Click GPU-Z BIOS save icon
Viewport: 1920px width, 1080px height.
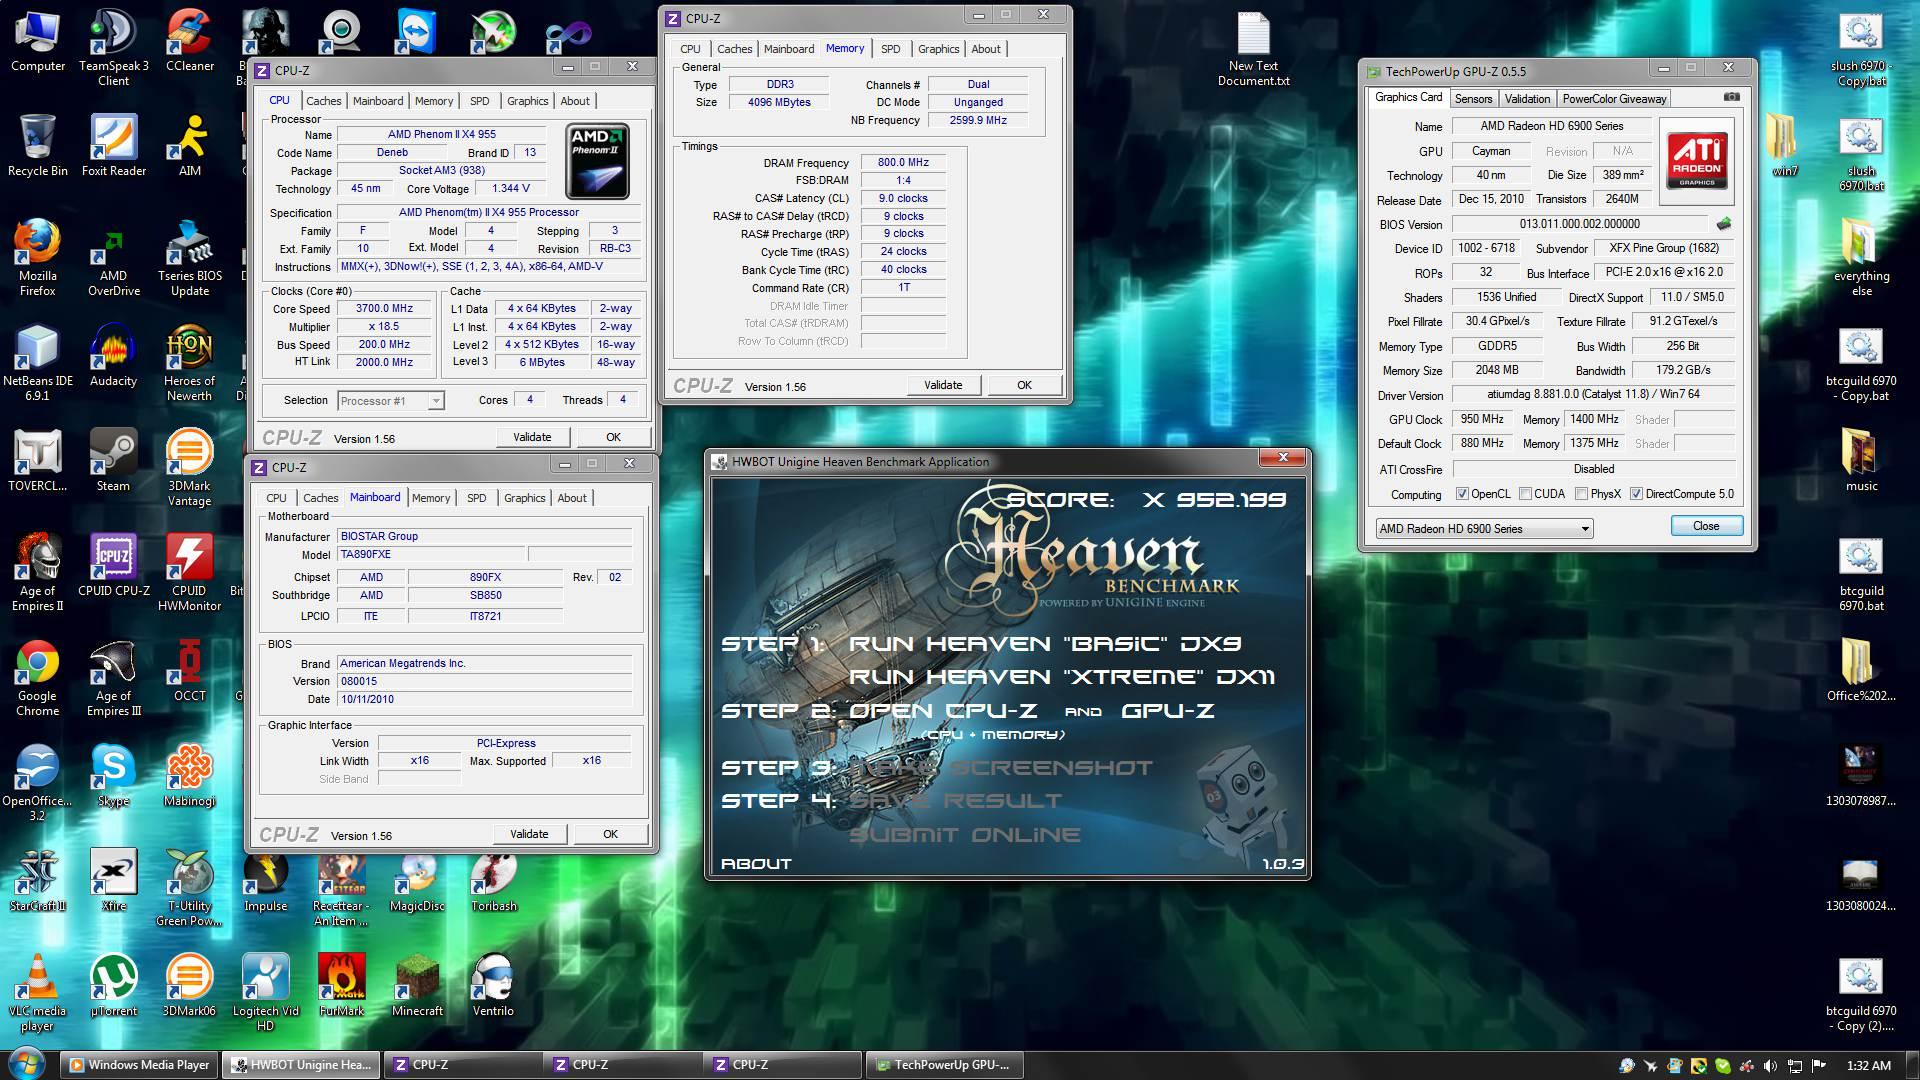pyautogui.click(x=1723, y=224)
